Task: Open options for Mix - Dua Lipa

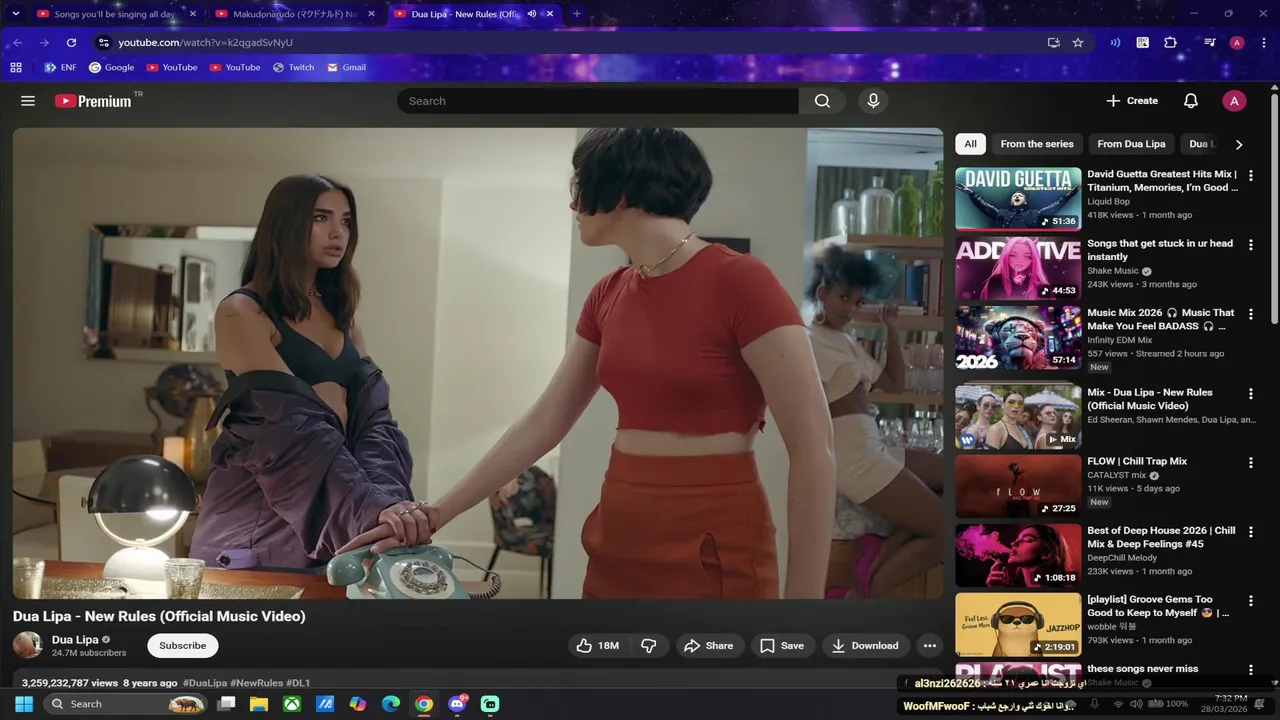Action: 1250,394
